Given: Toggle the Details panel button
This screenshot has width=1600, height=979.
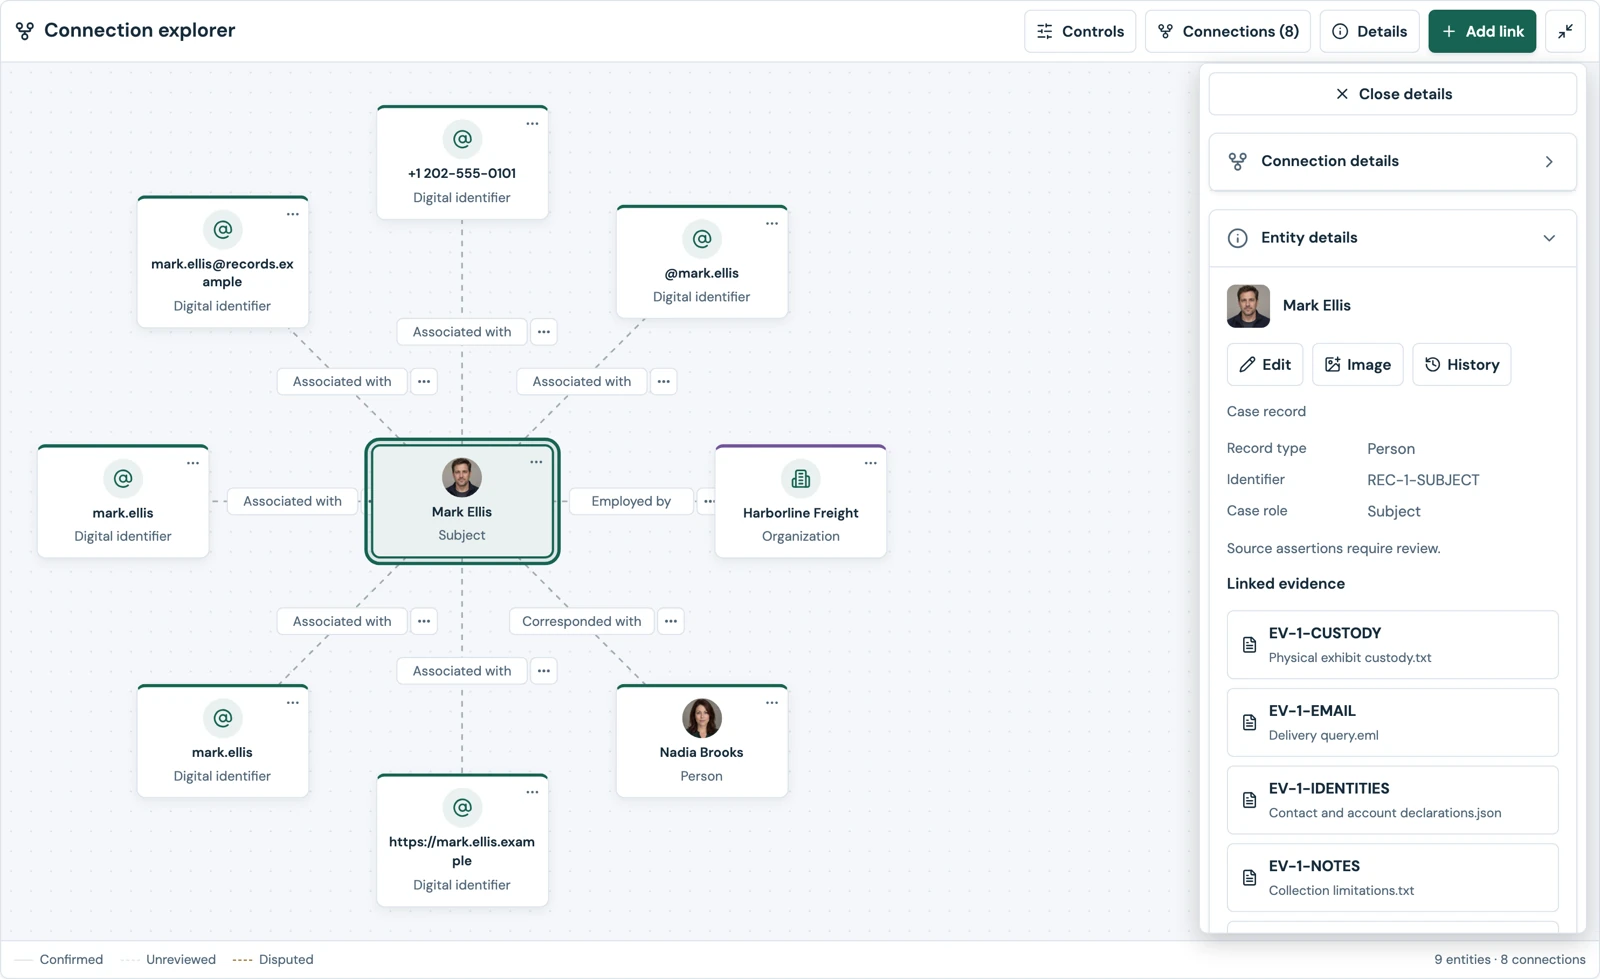Looking at the screenshot, I should tap(1370, 31).
